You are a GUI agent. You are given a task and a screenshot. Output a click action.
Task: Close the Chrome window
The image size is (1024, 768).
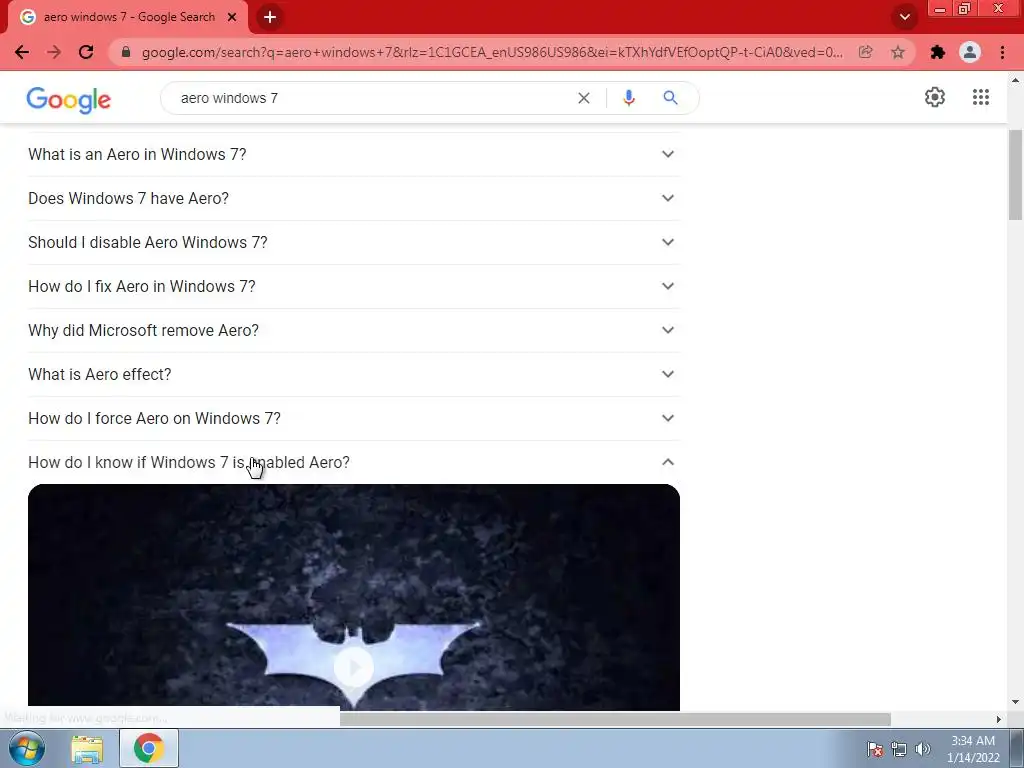999,9
